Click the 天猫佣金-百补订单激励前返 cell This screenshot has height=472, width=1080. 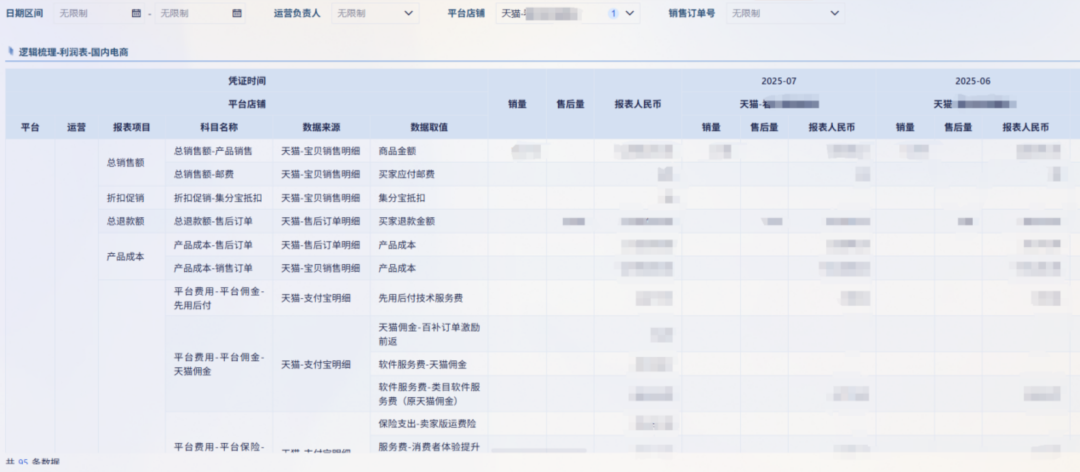[x=428, y=334]
